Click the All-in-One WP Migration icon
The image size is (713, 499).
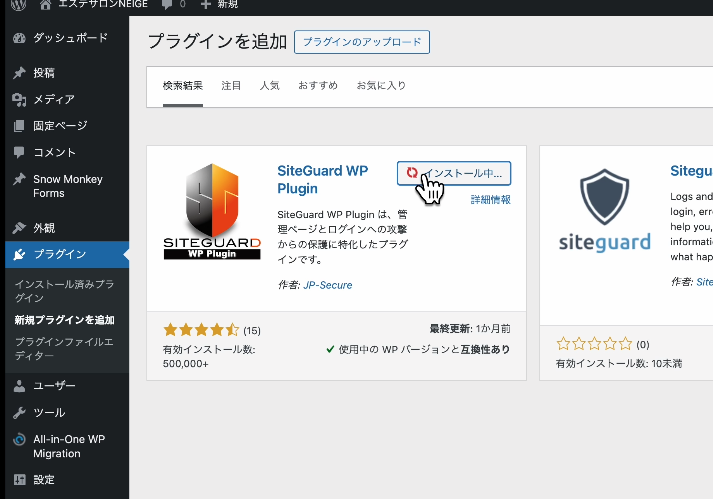[x=19, y=439]
